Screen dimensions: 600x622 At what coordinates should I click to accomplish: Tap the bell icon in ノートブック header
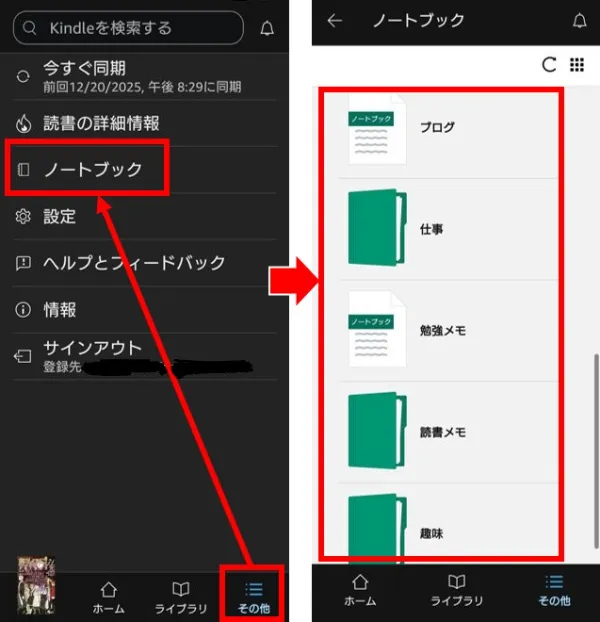click(x=579, y=21)
